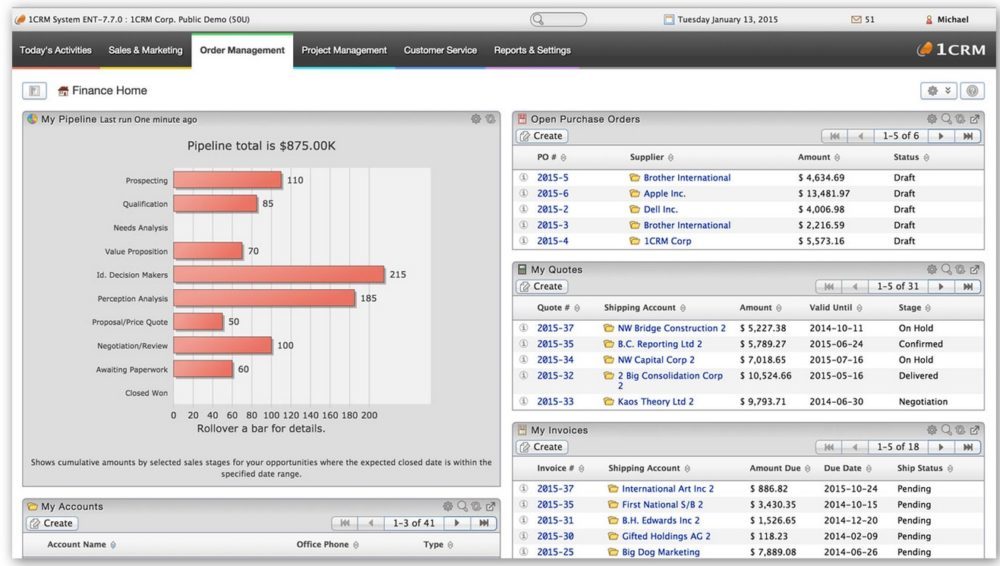
Task: Sort purchase orders by the Amount column
Action: point(819,157)
